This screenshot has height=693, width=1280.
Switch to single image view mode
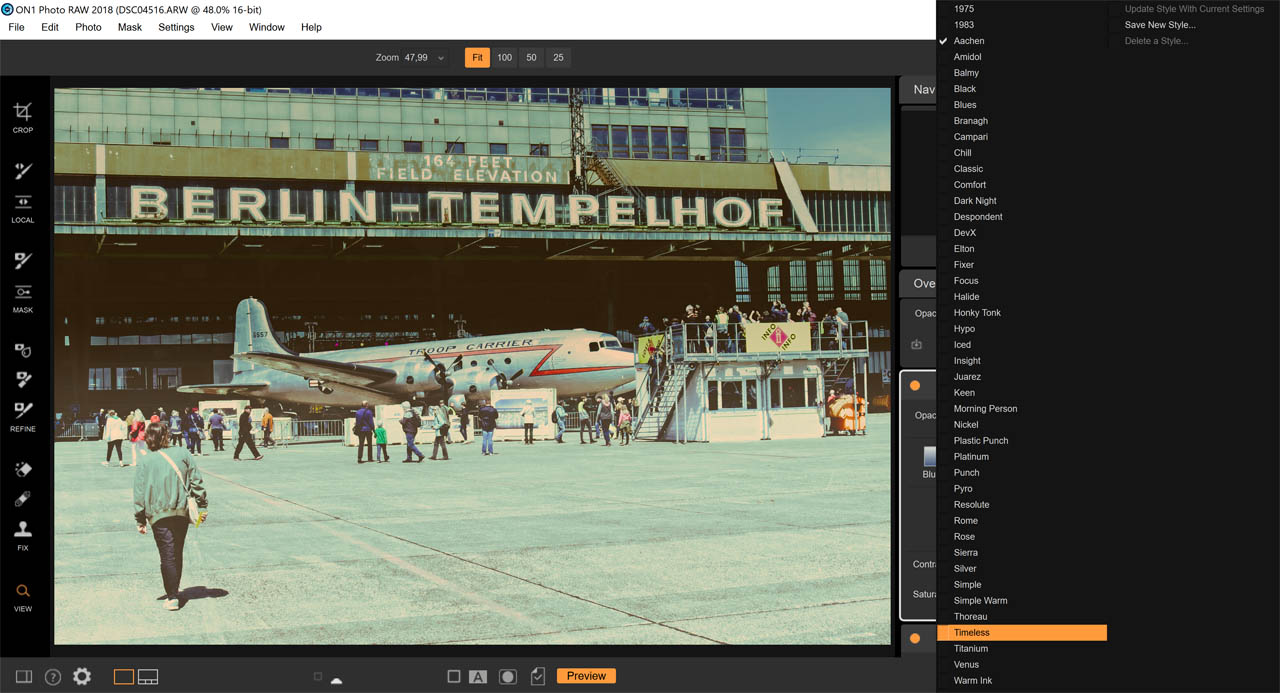124,677
